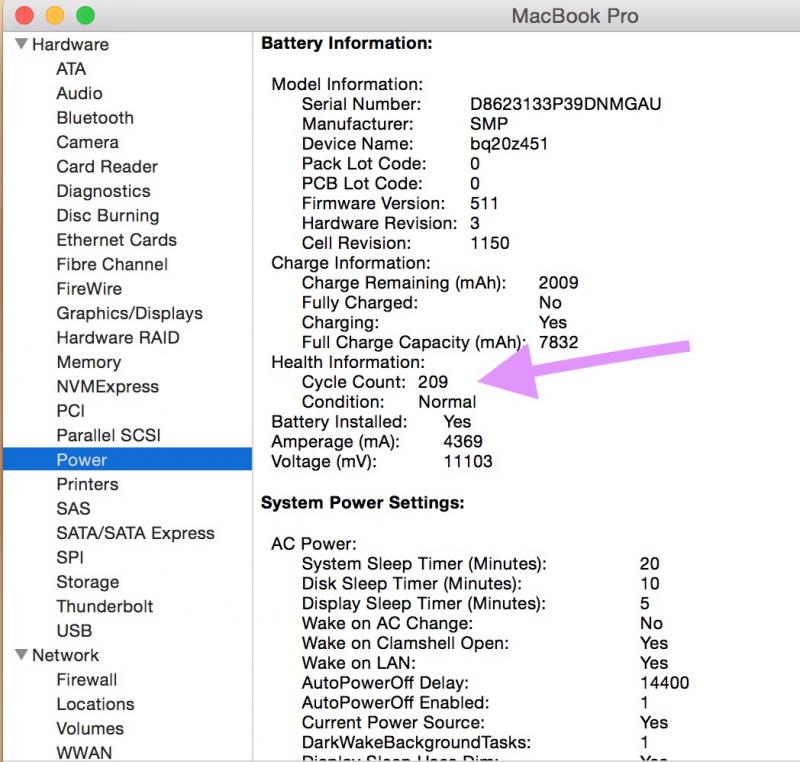
Task: Click the device name bq20z451
Action: pyautogui.click(x=509, y=144)
